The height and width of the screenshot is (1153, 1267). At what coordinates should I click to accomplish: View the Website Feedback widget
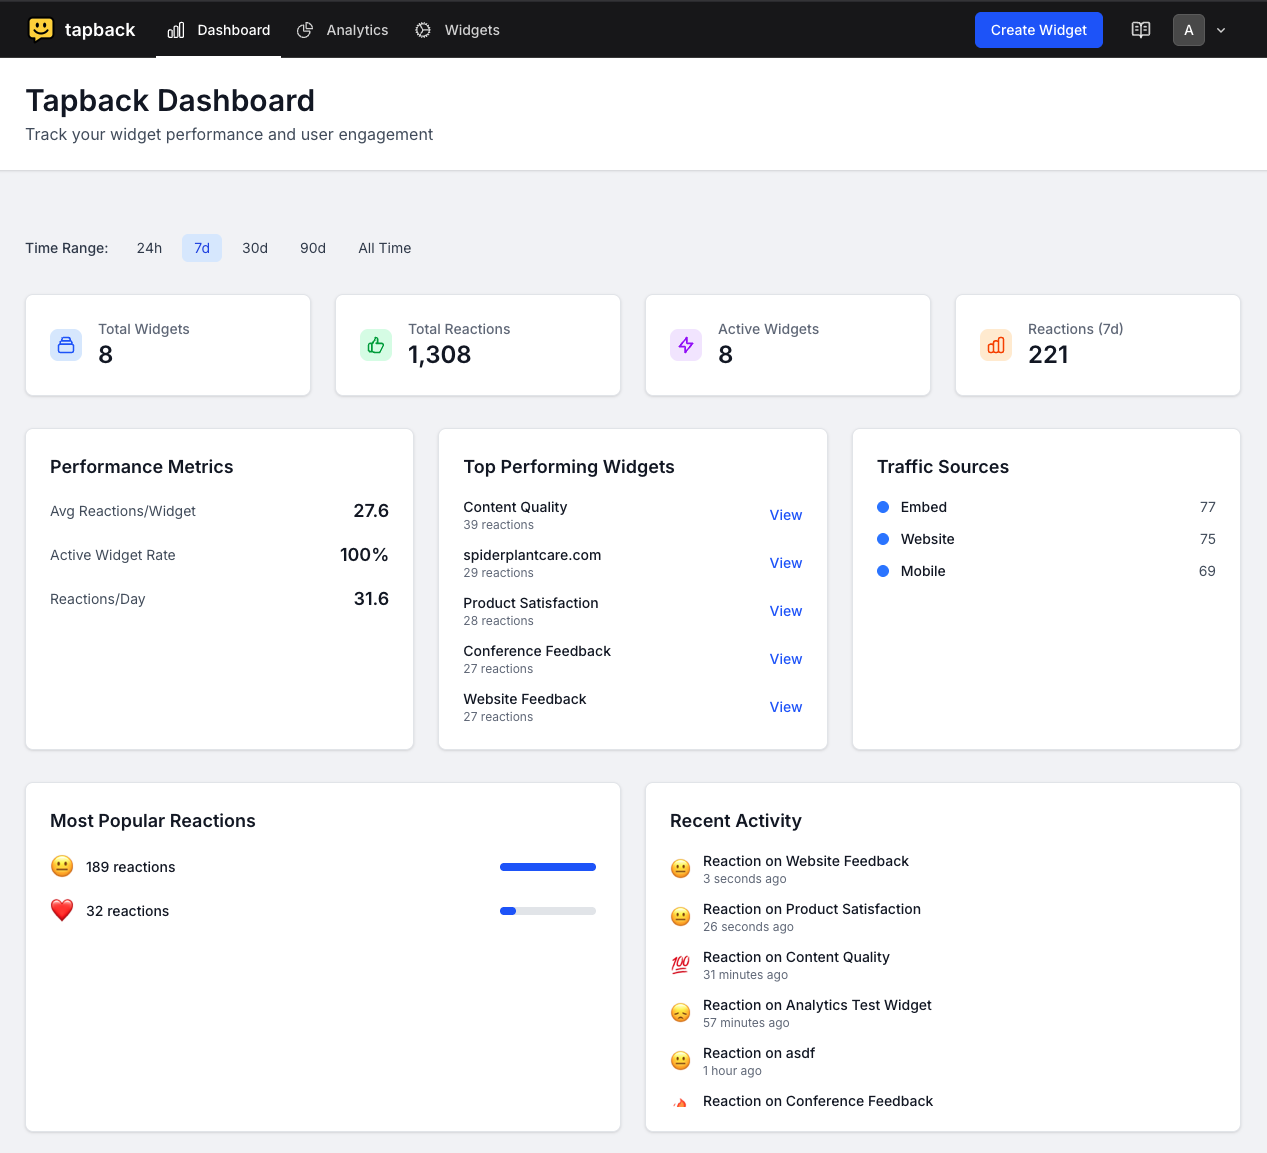(786, 707)
